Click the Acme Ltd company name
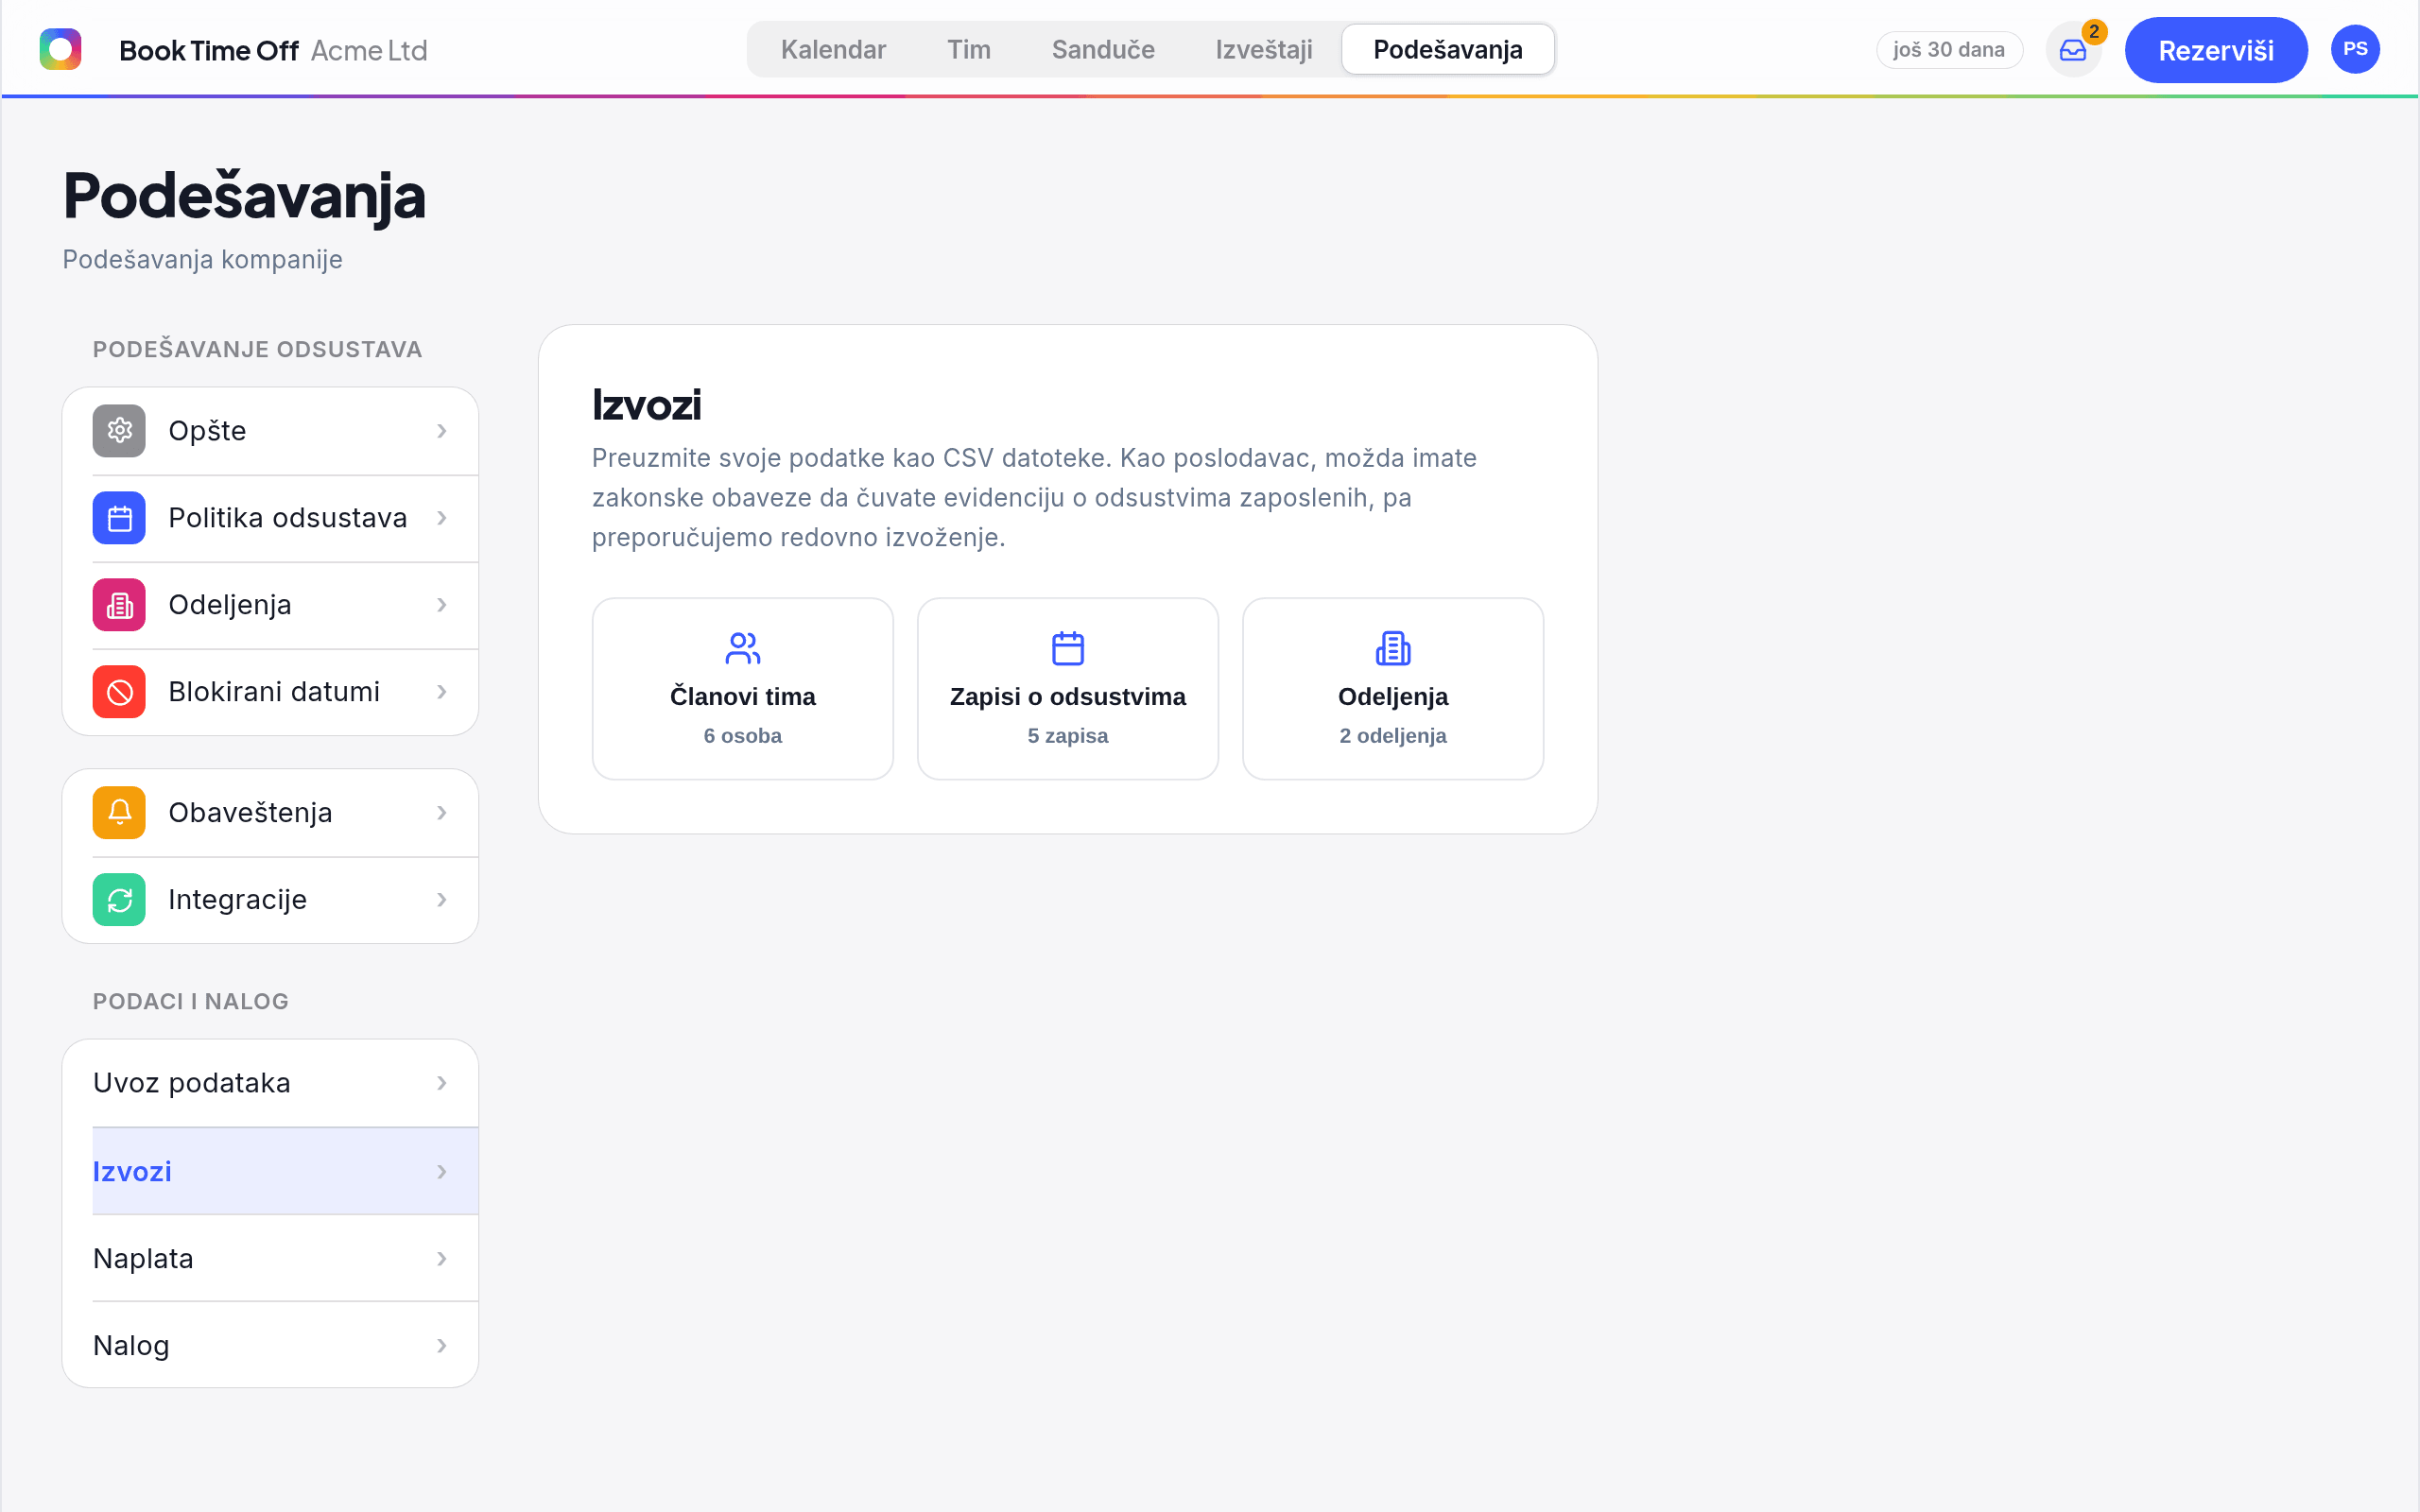2420x1512 pixels. coord(369,50)
